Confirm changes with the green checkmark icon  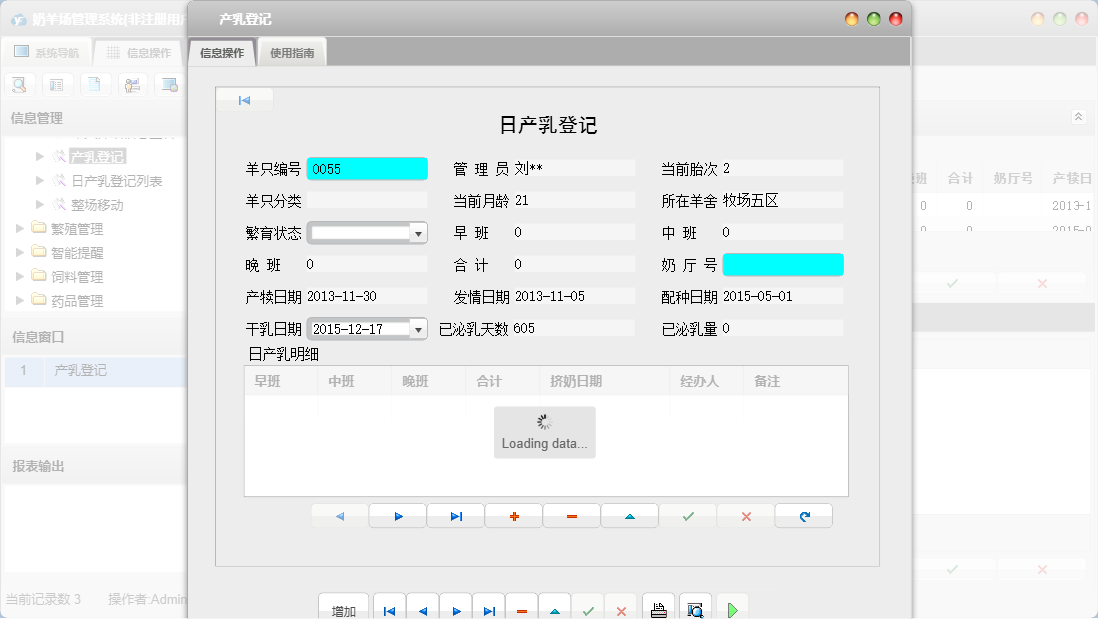coord(687,515)
